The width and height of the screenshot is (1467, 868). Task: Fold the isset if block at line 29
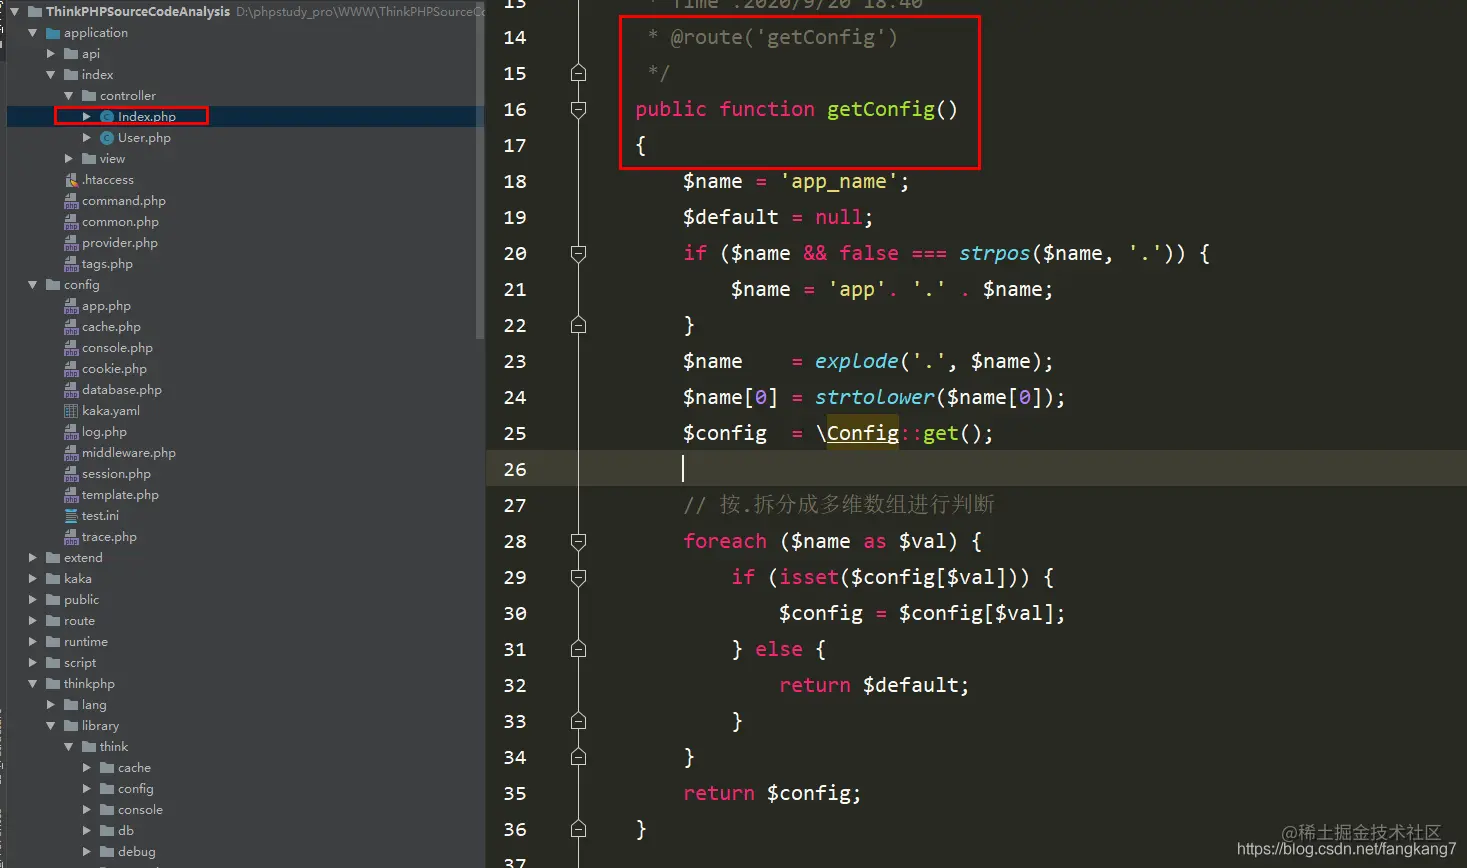(x=578, y=577)
